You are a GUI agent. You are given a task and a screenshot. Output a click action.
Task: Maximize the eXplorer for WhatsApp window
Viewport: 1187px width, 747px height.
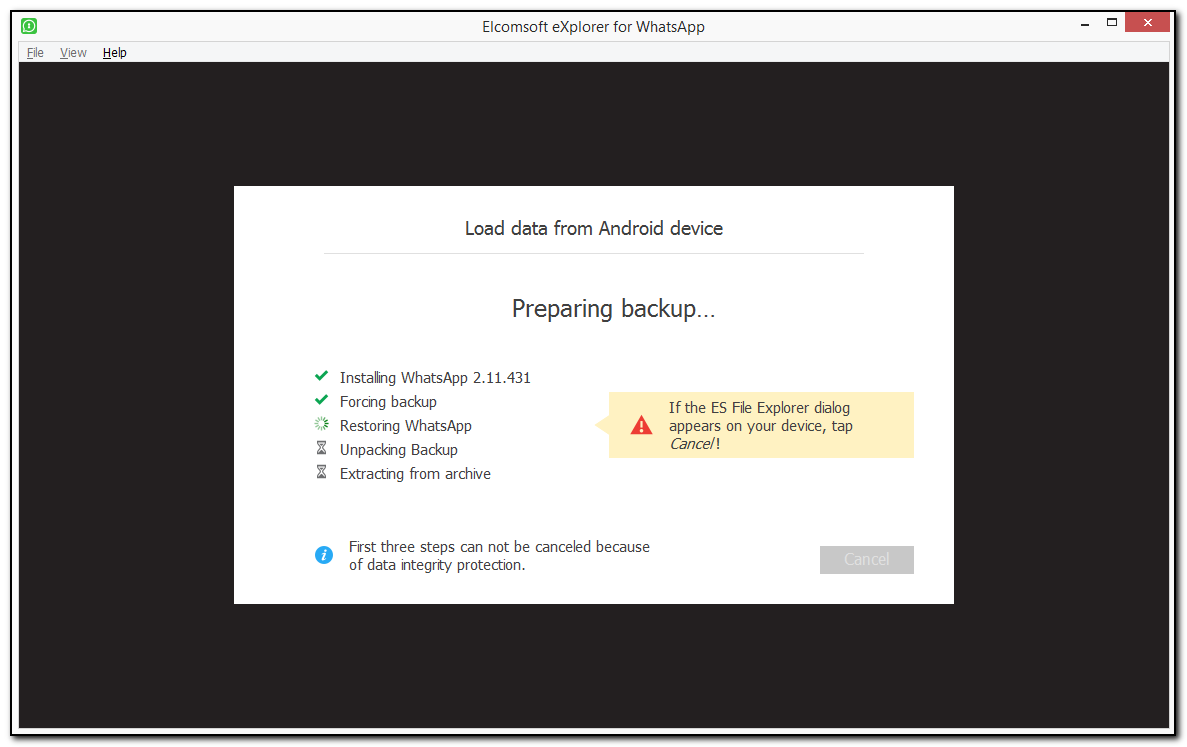pyautogui.click(x=1111, y=22)
